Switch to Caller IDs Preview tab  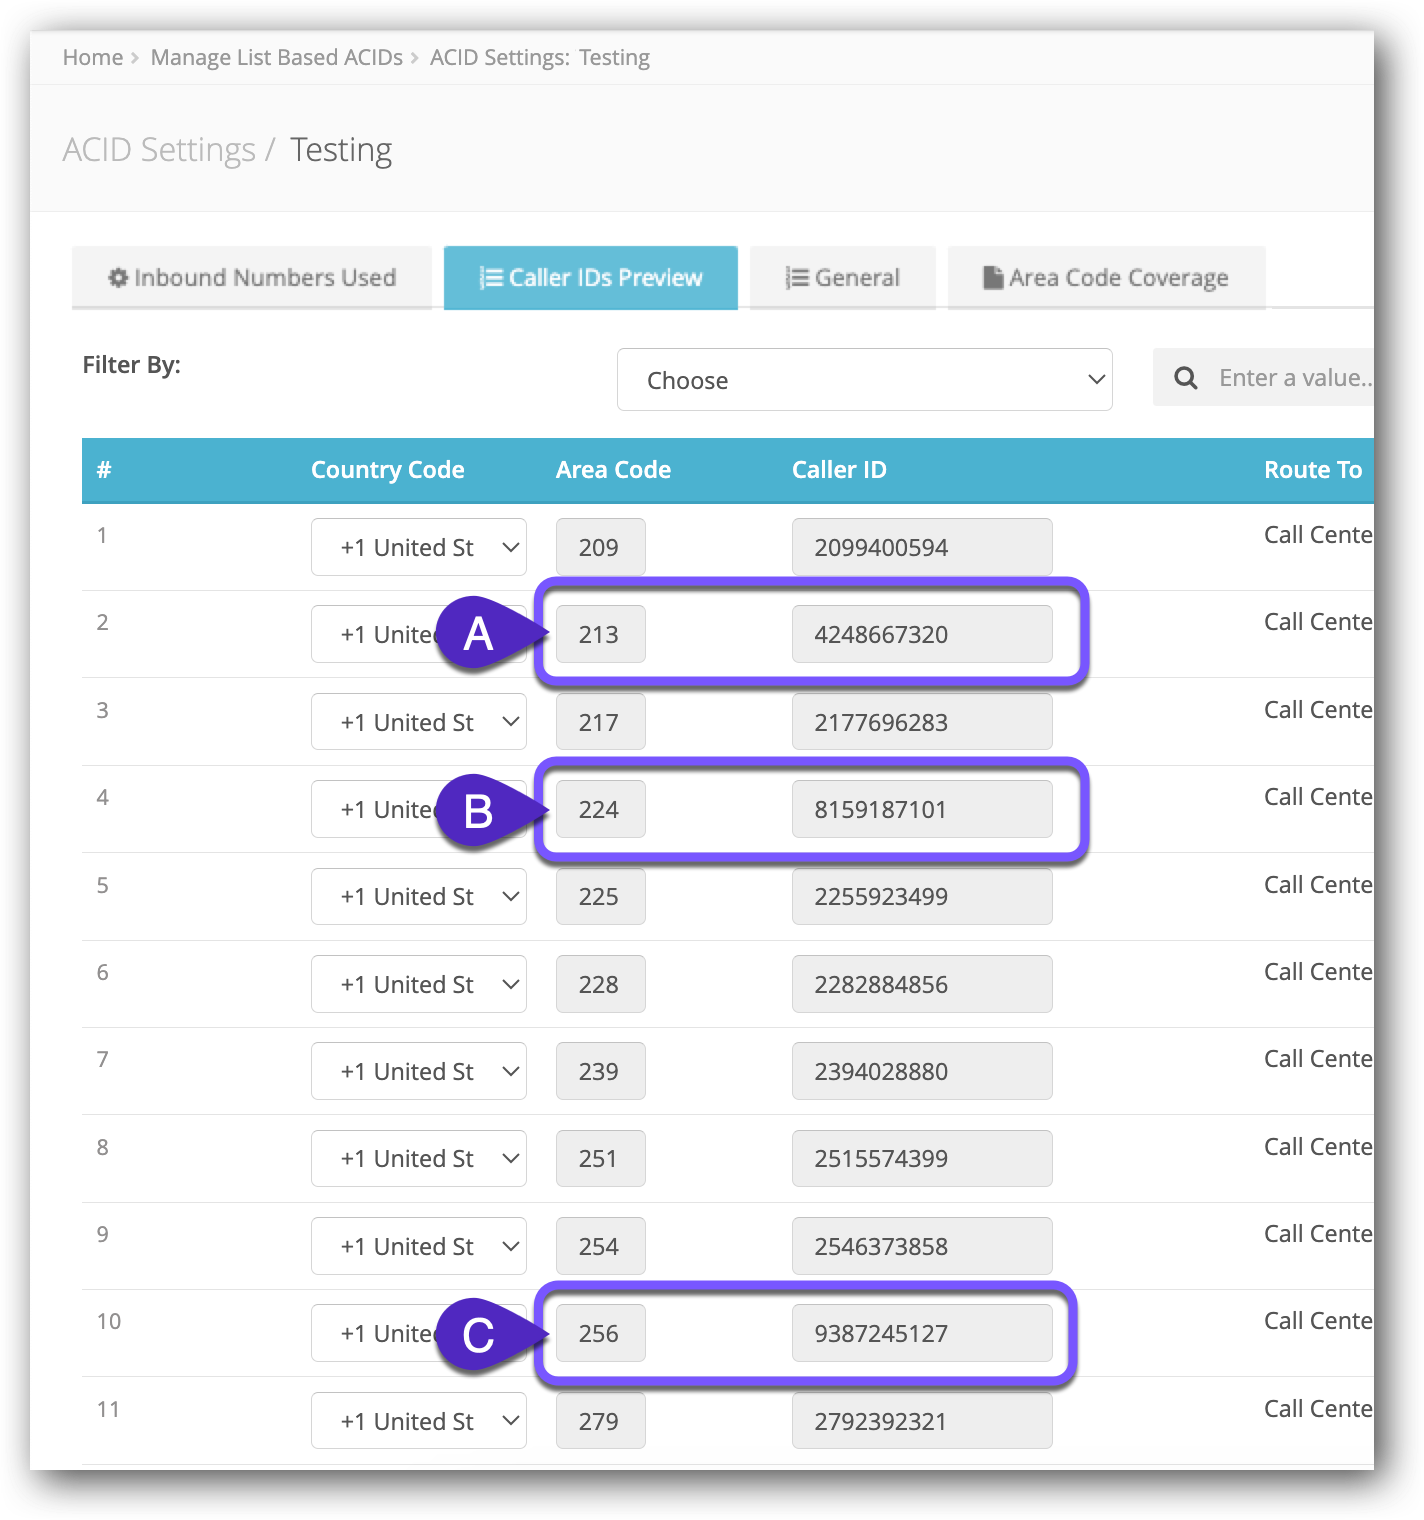coord(591,277)
